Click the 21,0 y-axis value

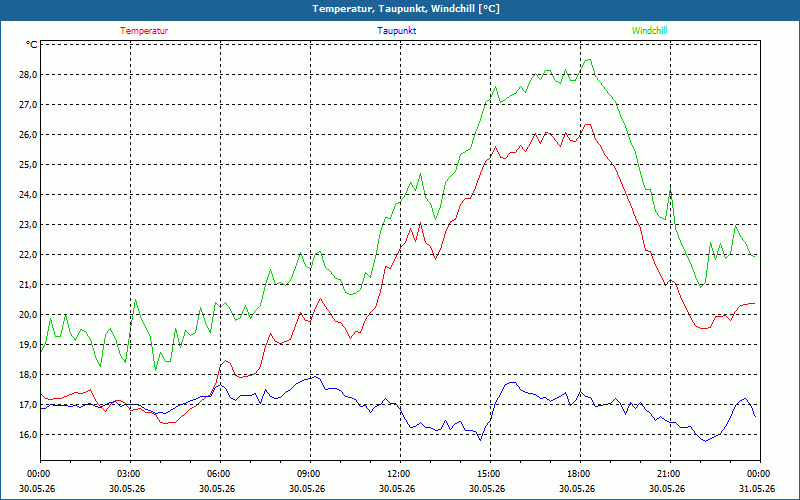tap(29, 285)
